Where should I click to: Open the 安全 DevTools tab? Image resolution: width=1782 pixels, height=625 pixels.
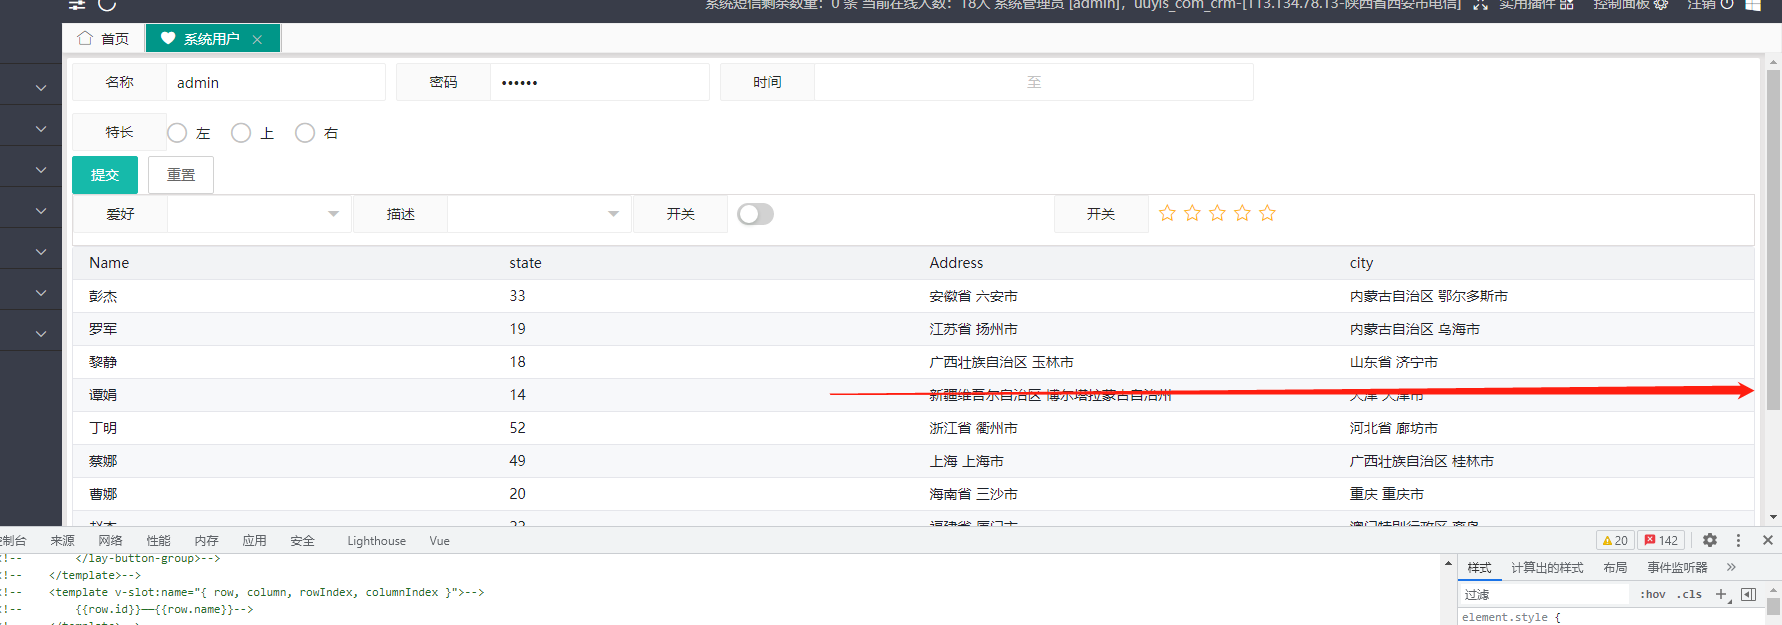[x=302, y=540]
